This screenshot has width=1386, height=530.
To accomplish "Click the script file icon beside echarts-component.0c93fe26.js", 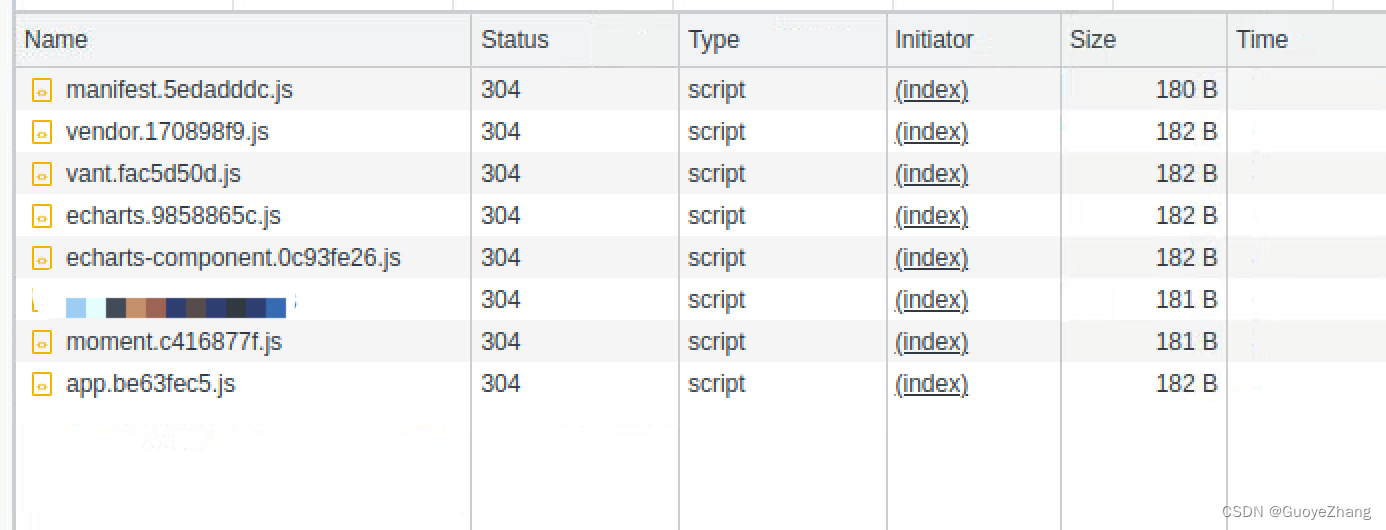I will [x=42, y=259].
